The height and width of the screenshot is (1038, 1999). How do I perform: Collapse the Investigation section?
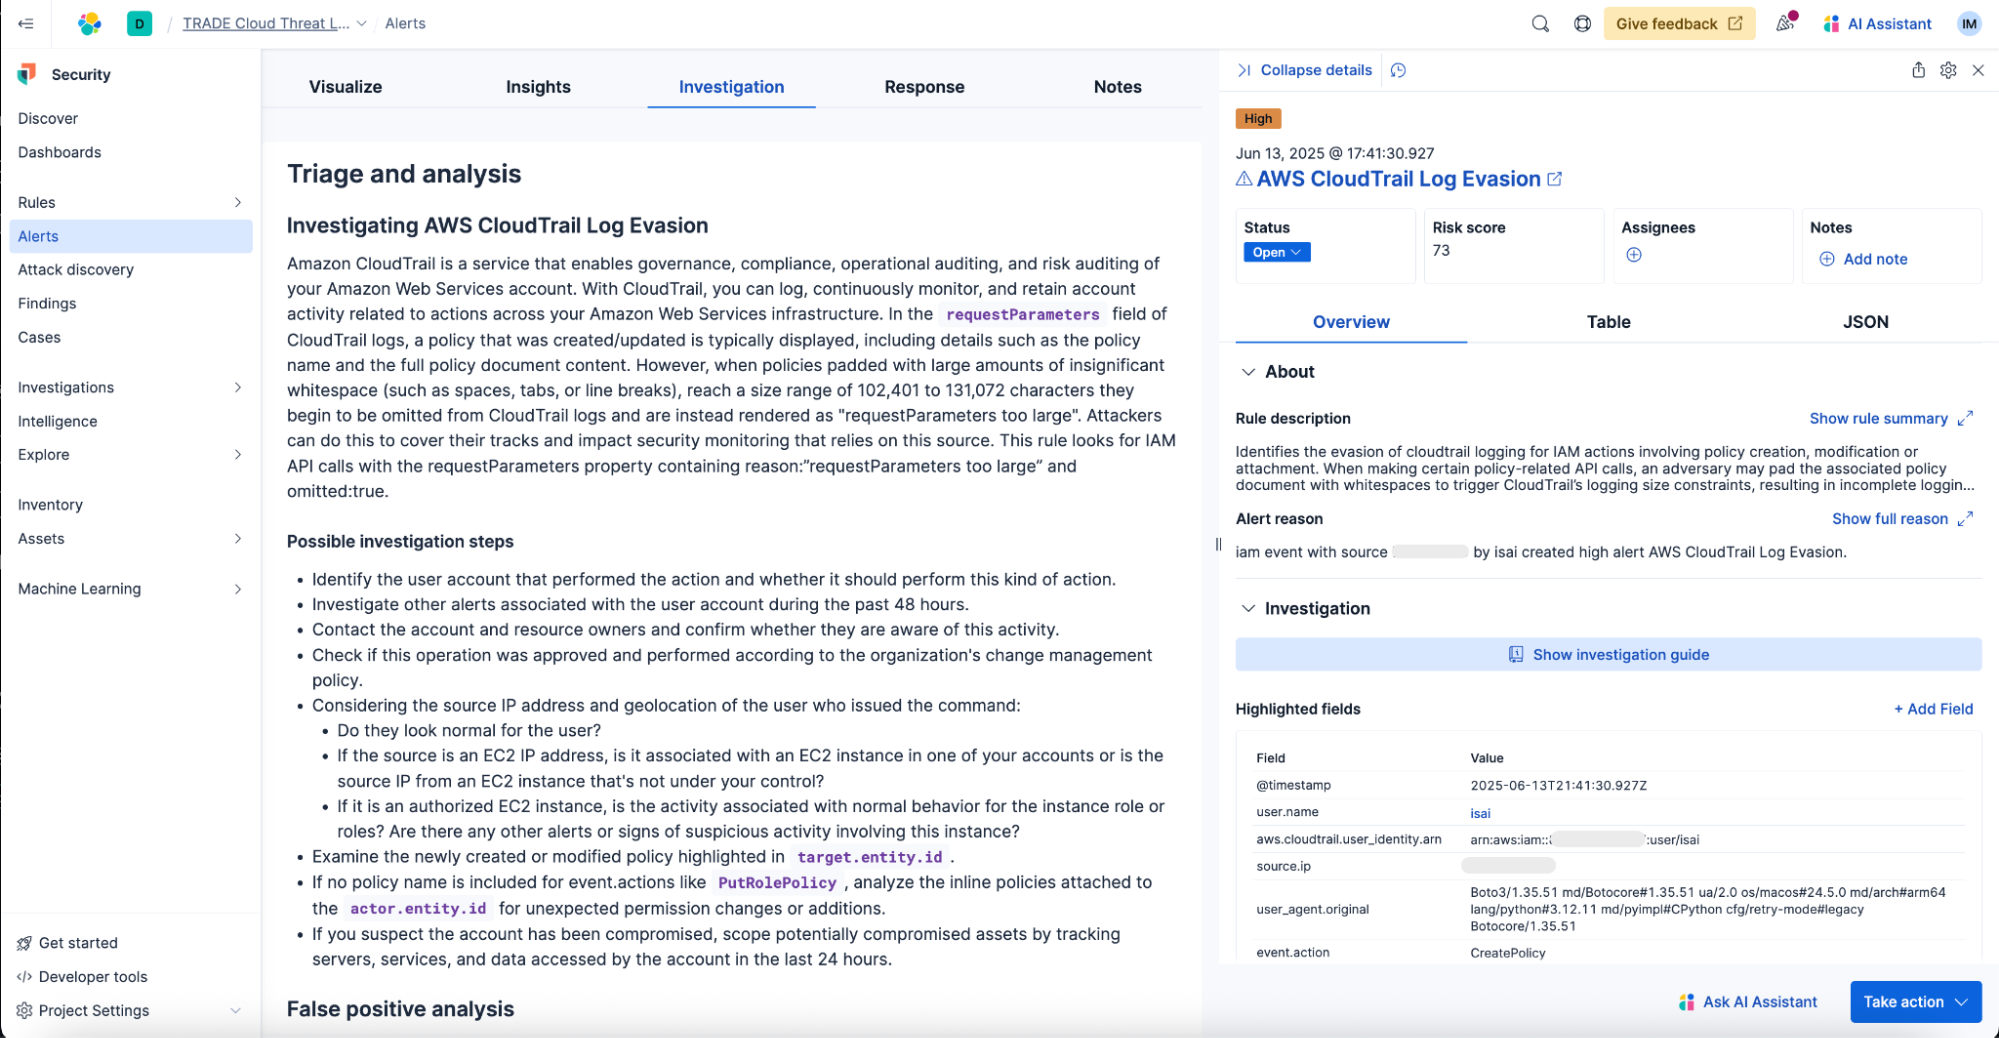(x=1248, y=609)
